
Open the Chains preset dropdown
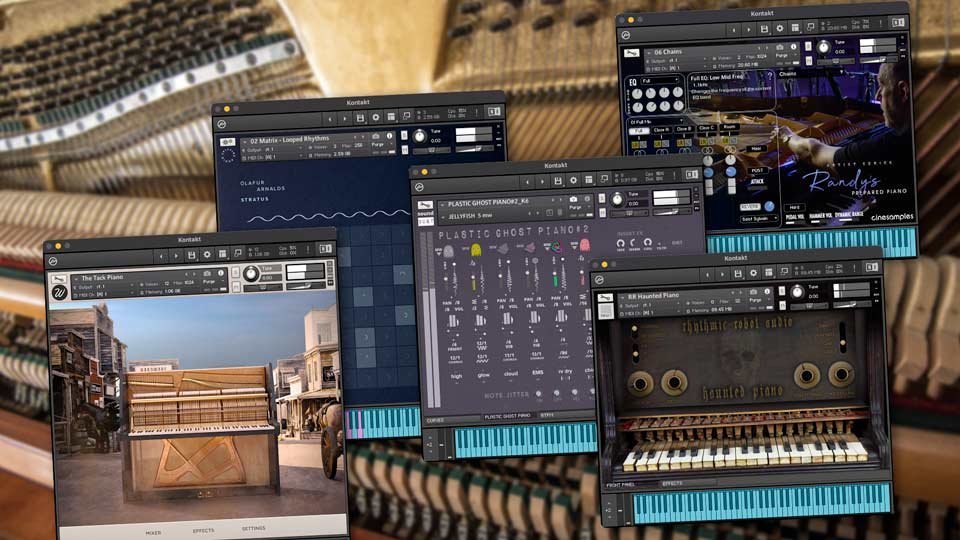811,73
